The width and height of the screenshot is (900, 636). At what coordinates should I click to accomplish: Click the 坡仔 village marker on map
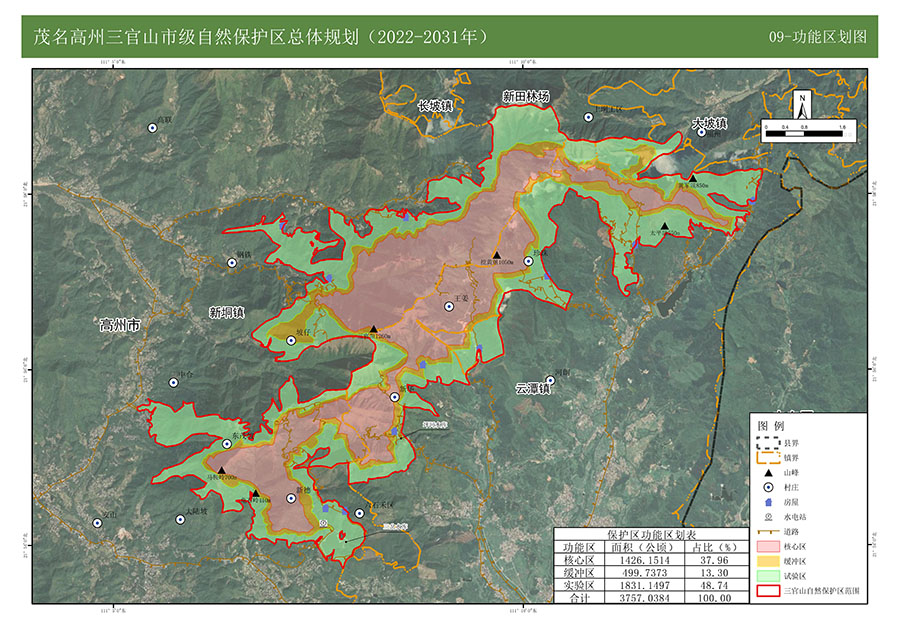(x=292, y=341)
